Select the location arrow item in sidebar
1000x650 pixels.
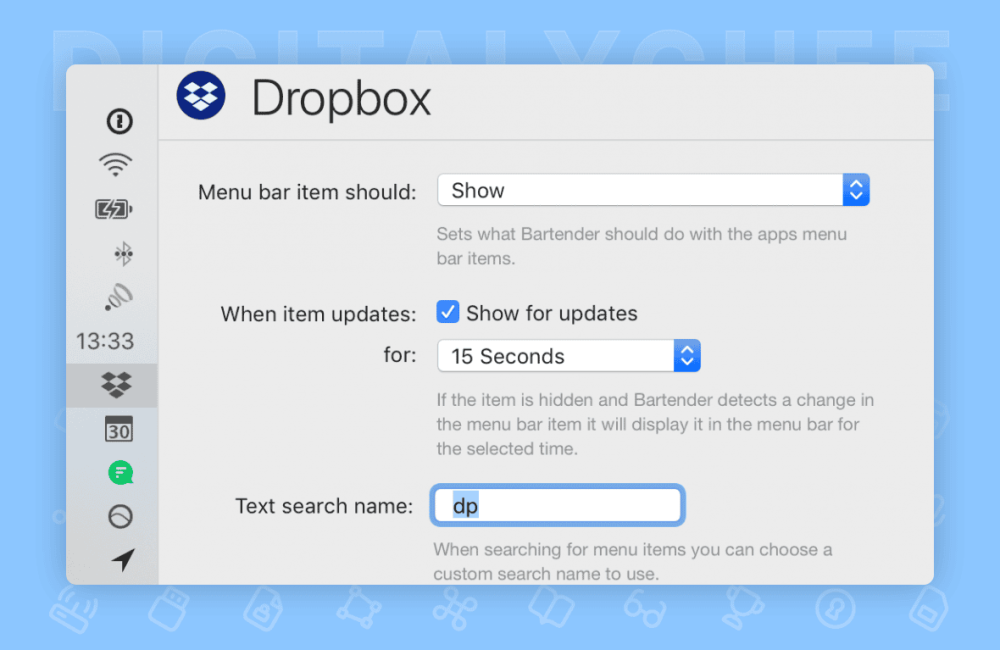point(123,559)
